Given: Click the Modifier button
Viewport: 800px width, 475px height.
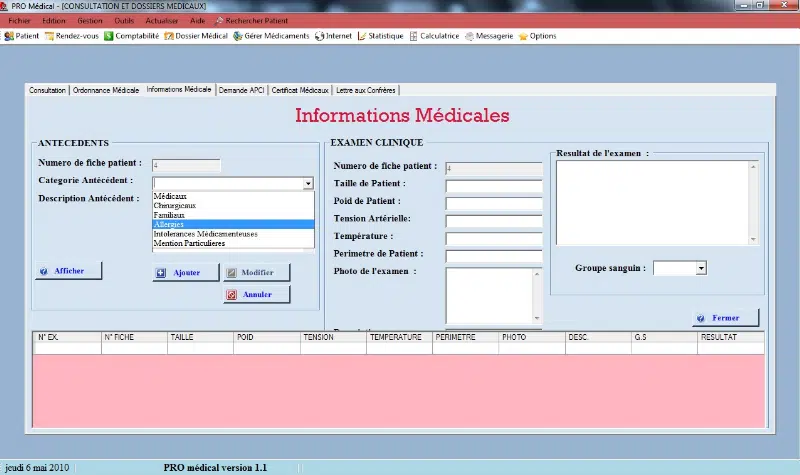Looking at the screenshot, I should [x=257, y=273].
